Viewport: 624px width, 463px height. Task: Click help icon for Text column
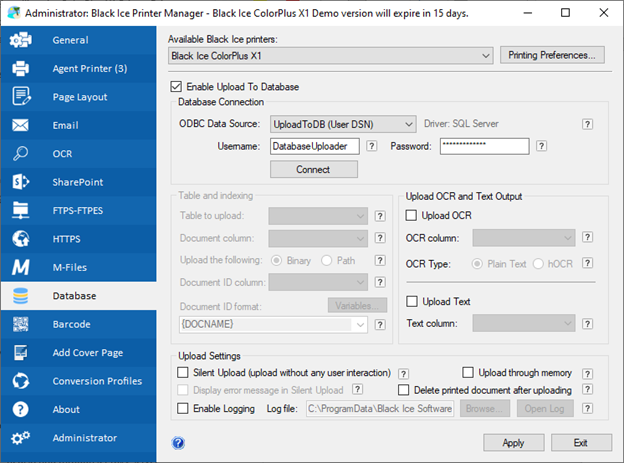pyautogui.click(x=587, y=324)
